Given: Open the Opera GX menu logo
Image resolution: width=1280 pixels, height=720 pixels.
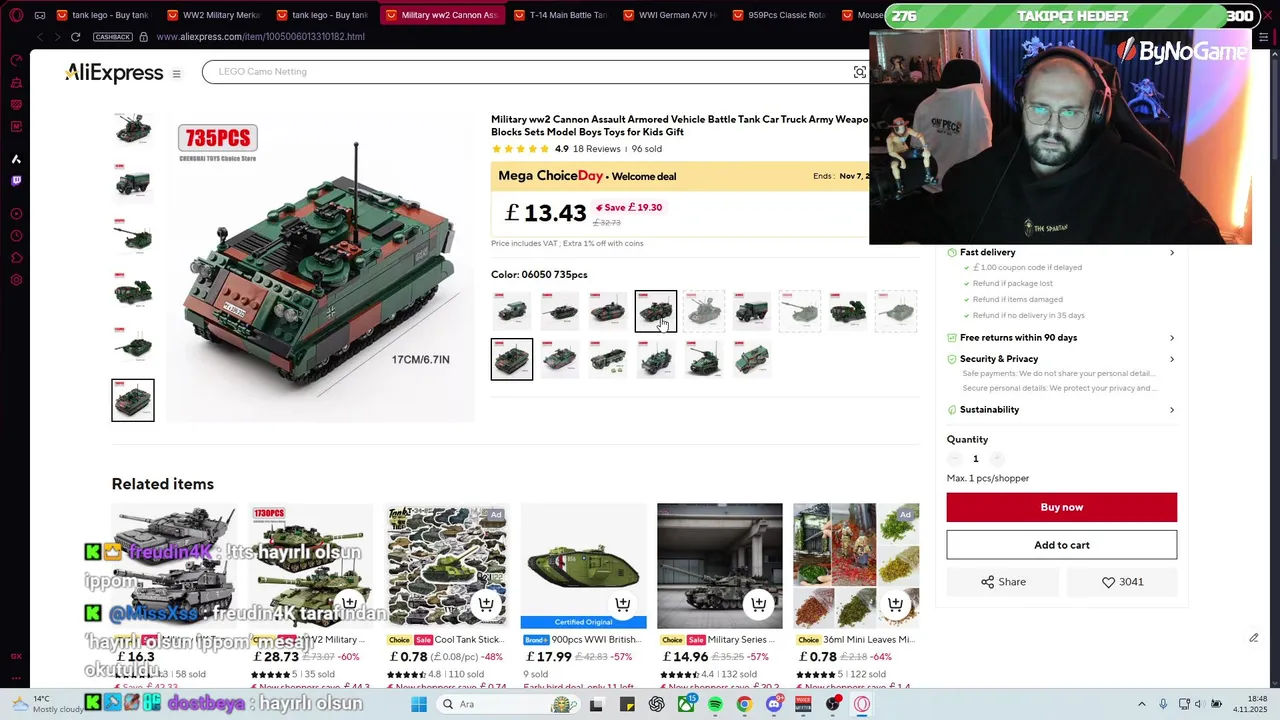Looking at the screenshot, I should coord(16,15).
